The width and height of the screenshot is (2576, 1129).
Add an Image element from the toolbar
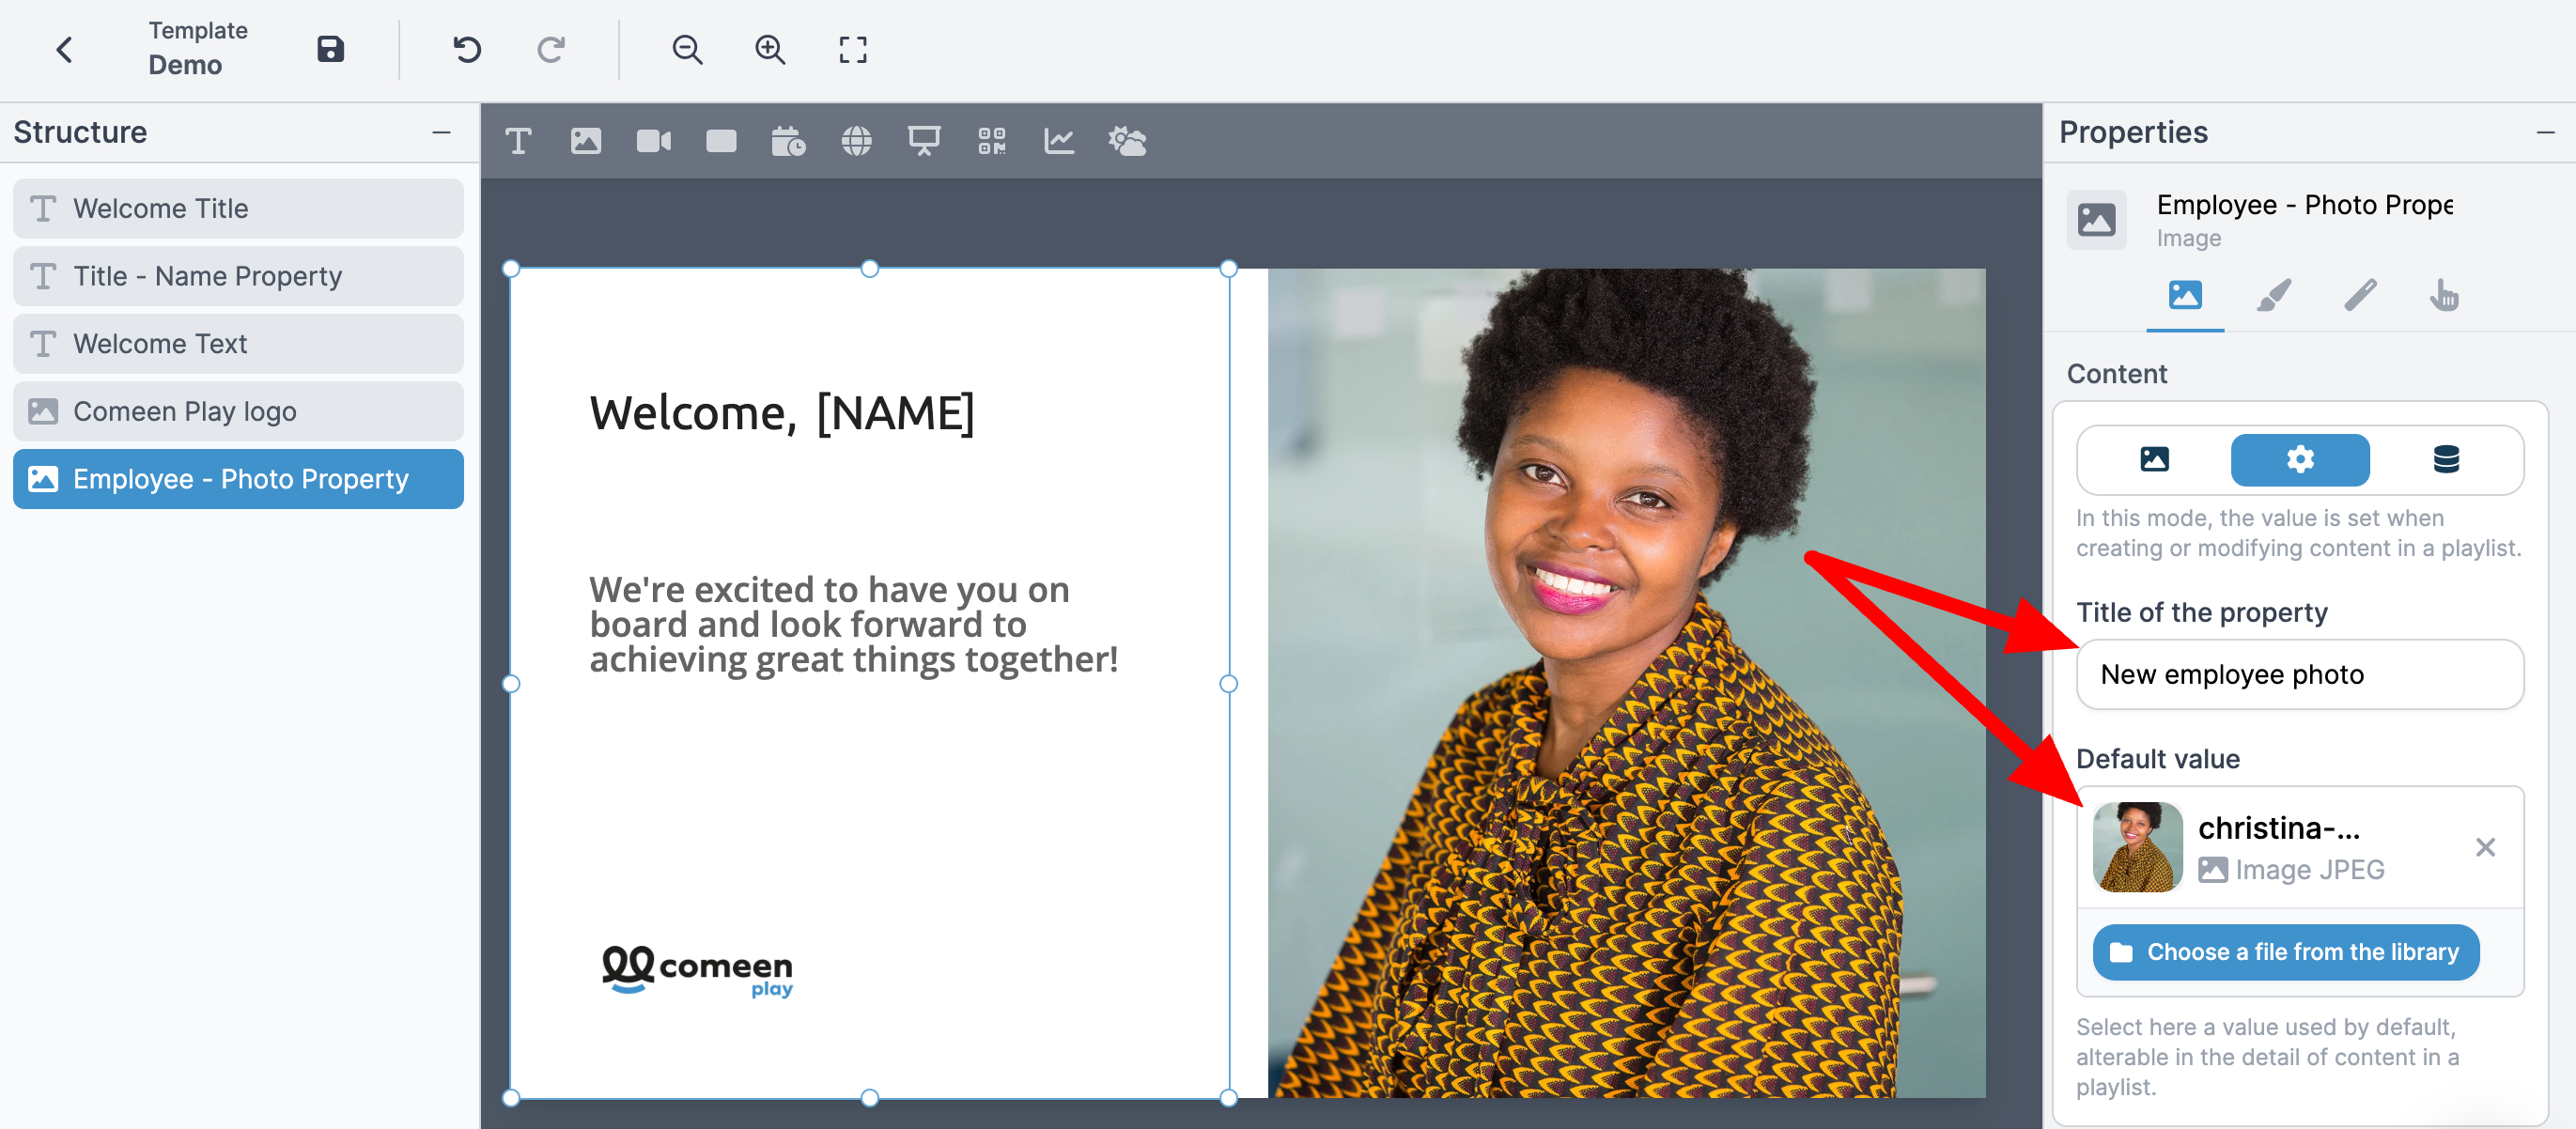pyautogui.click(x=586, y=141)
